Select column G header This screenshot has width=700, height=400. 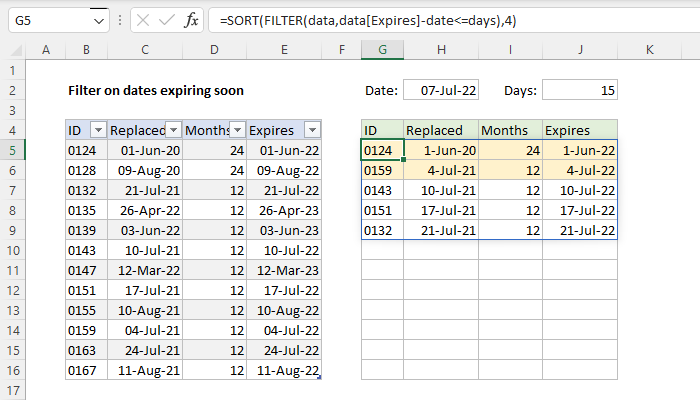[x=382, y=50]
